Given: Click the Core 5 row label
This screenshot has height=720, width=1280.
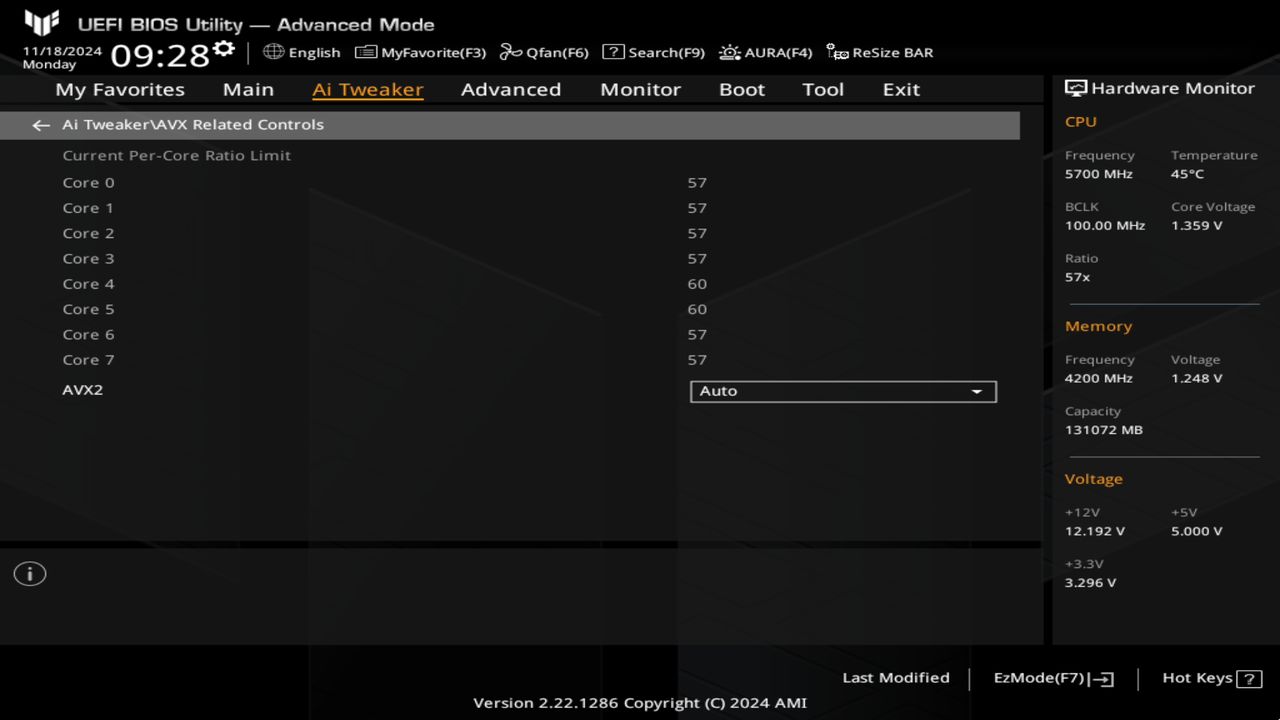Looking at the screenshot, I should [x=88, y=309].
